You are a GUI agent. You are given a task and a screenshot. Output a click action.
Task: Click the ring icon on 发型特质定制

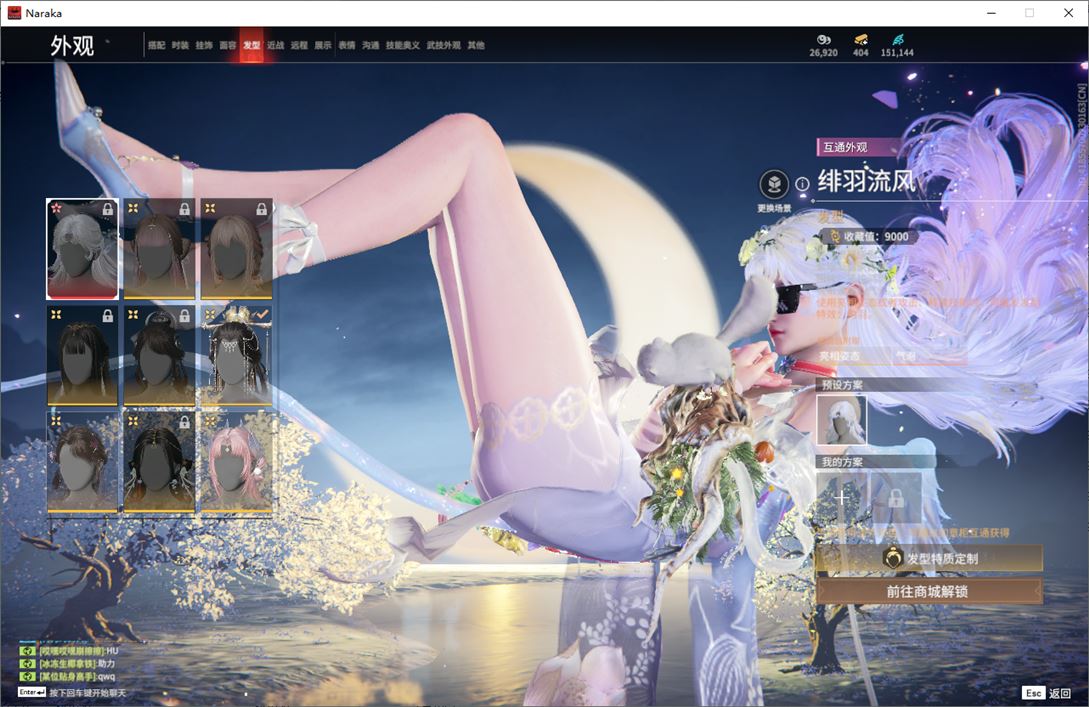pos(892,558)
